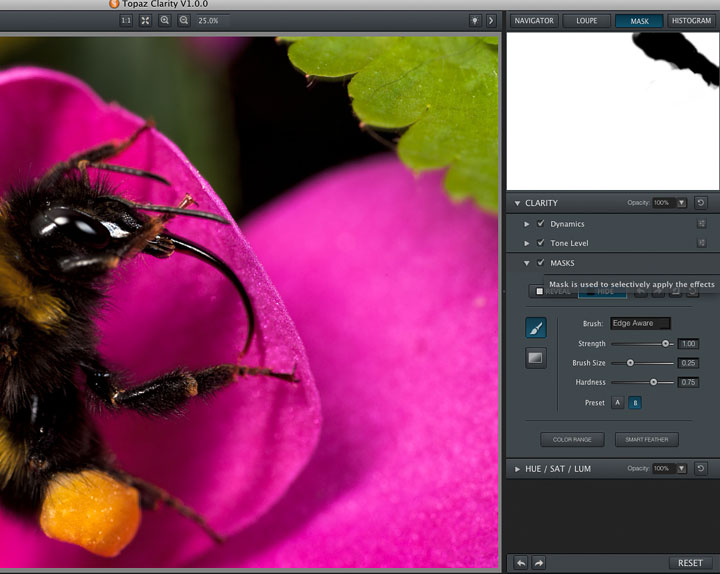Click the 1:1 actual size zoom icon
Image resolution: width=720 pixels, height=574 pixels.
[x=126, y=21]
